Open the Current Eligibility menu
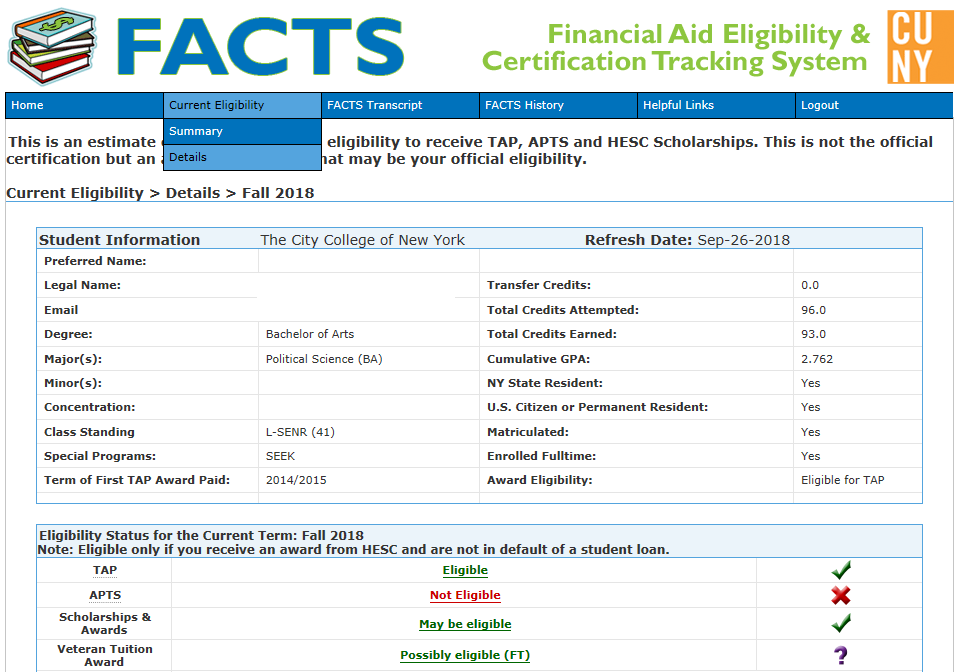The image size is (957, 672). pos(242,105)
